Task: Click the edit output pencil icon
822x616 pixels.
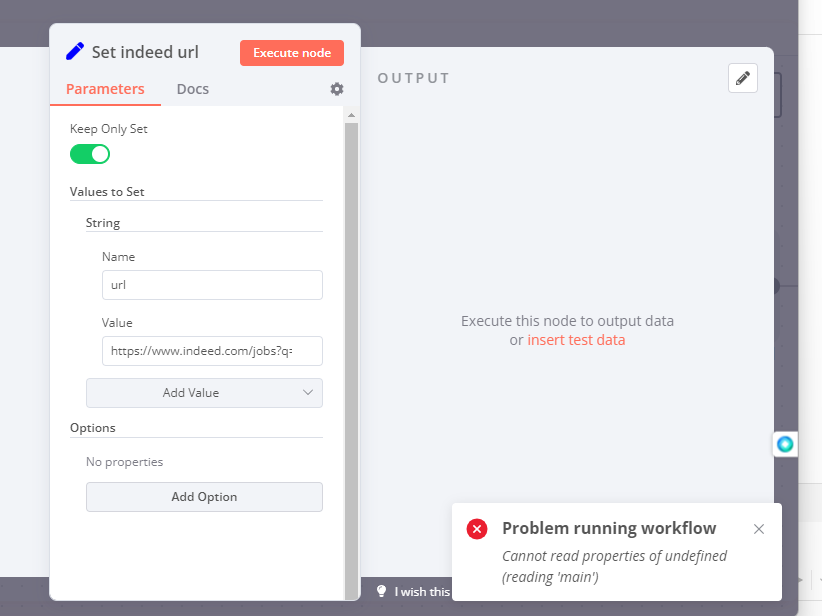Action: (743, 78)
